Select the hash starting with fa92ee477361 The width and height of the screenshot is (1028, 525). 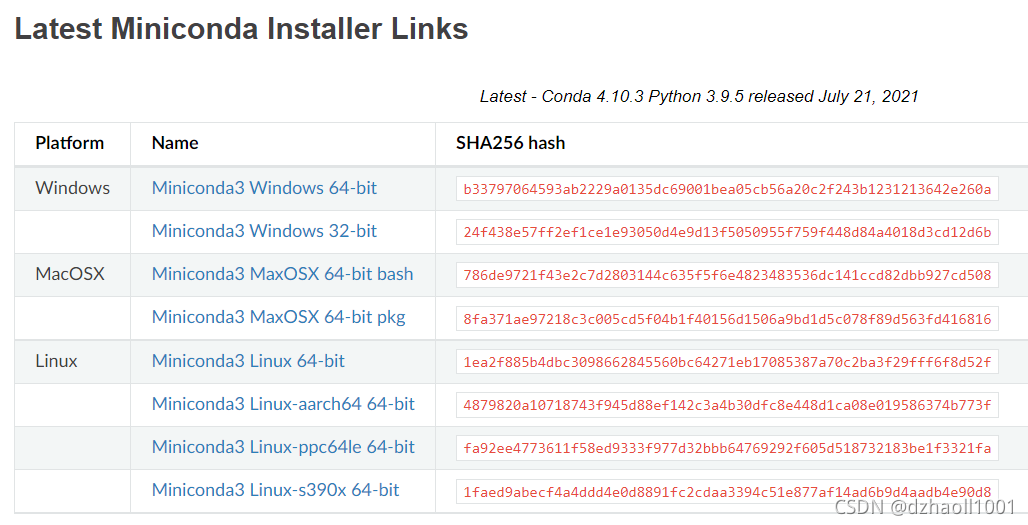point(727,448)
